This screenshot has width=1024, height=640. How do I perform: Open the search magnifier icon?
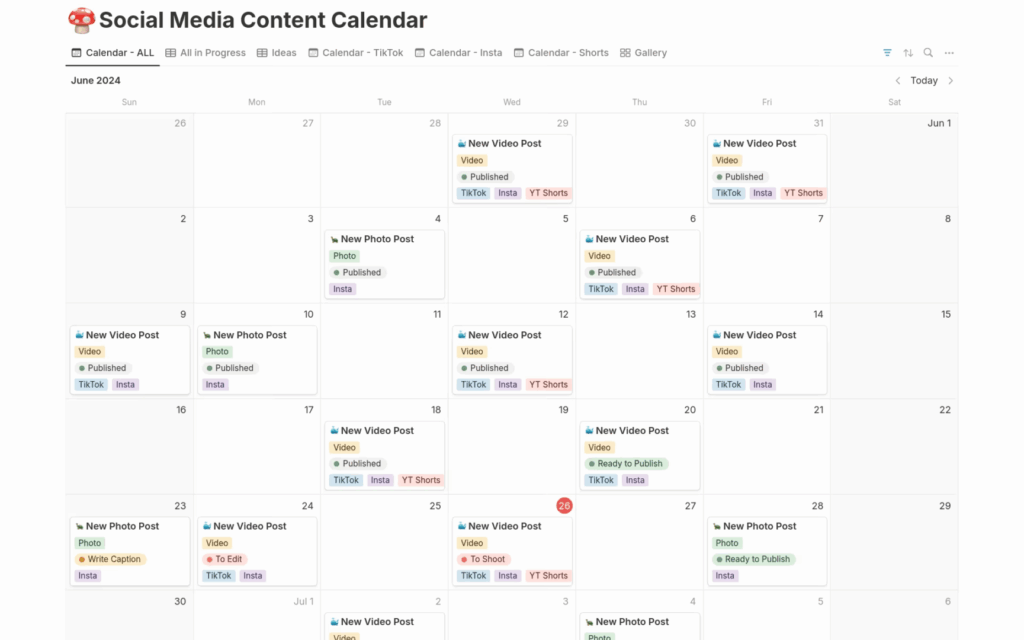point(926,52)
